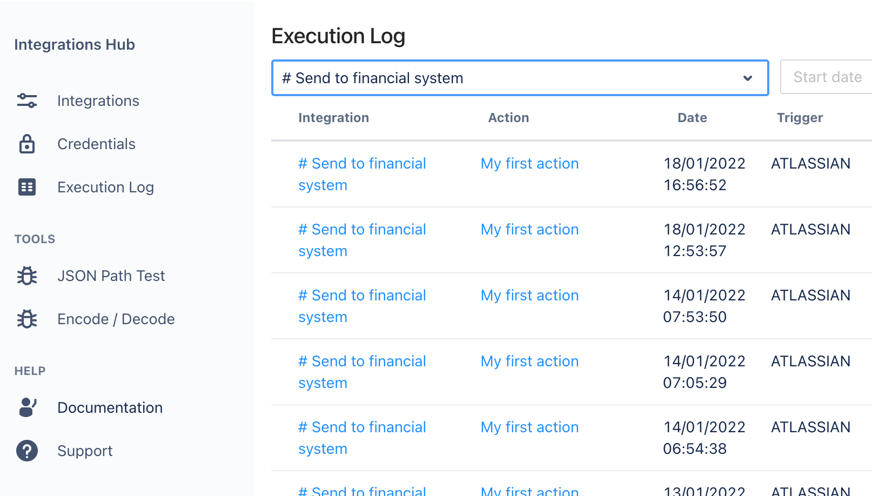This screenshot has width=872, height=496.
Task: Click the '# Send to financial system' filter box
Action: coord(500,78)
